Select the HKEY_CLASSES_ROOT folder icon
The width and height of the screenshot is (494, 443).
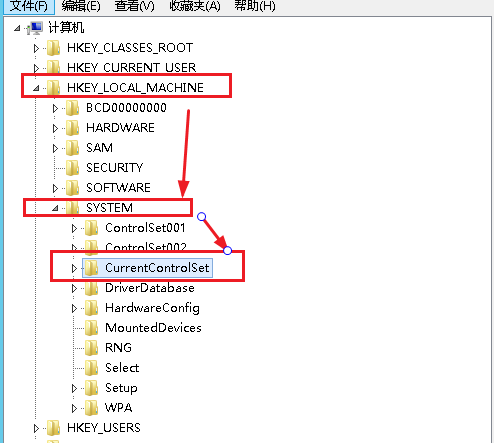(53, 48)
